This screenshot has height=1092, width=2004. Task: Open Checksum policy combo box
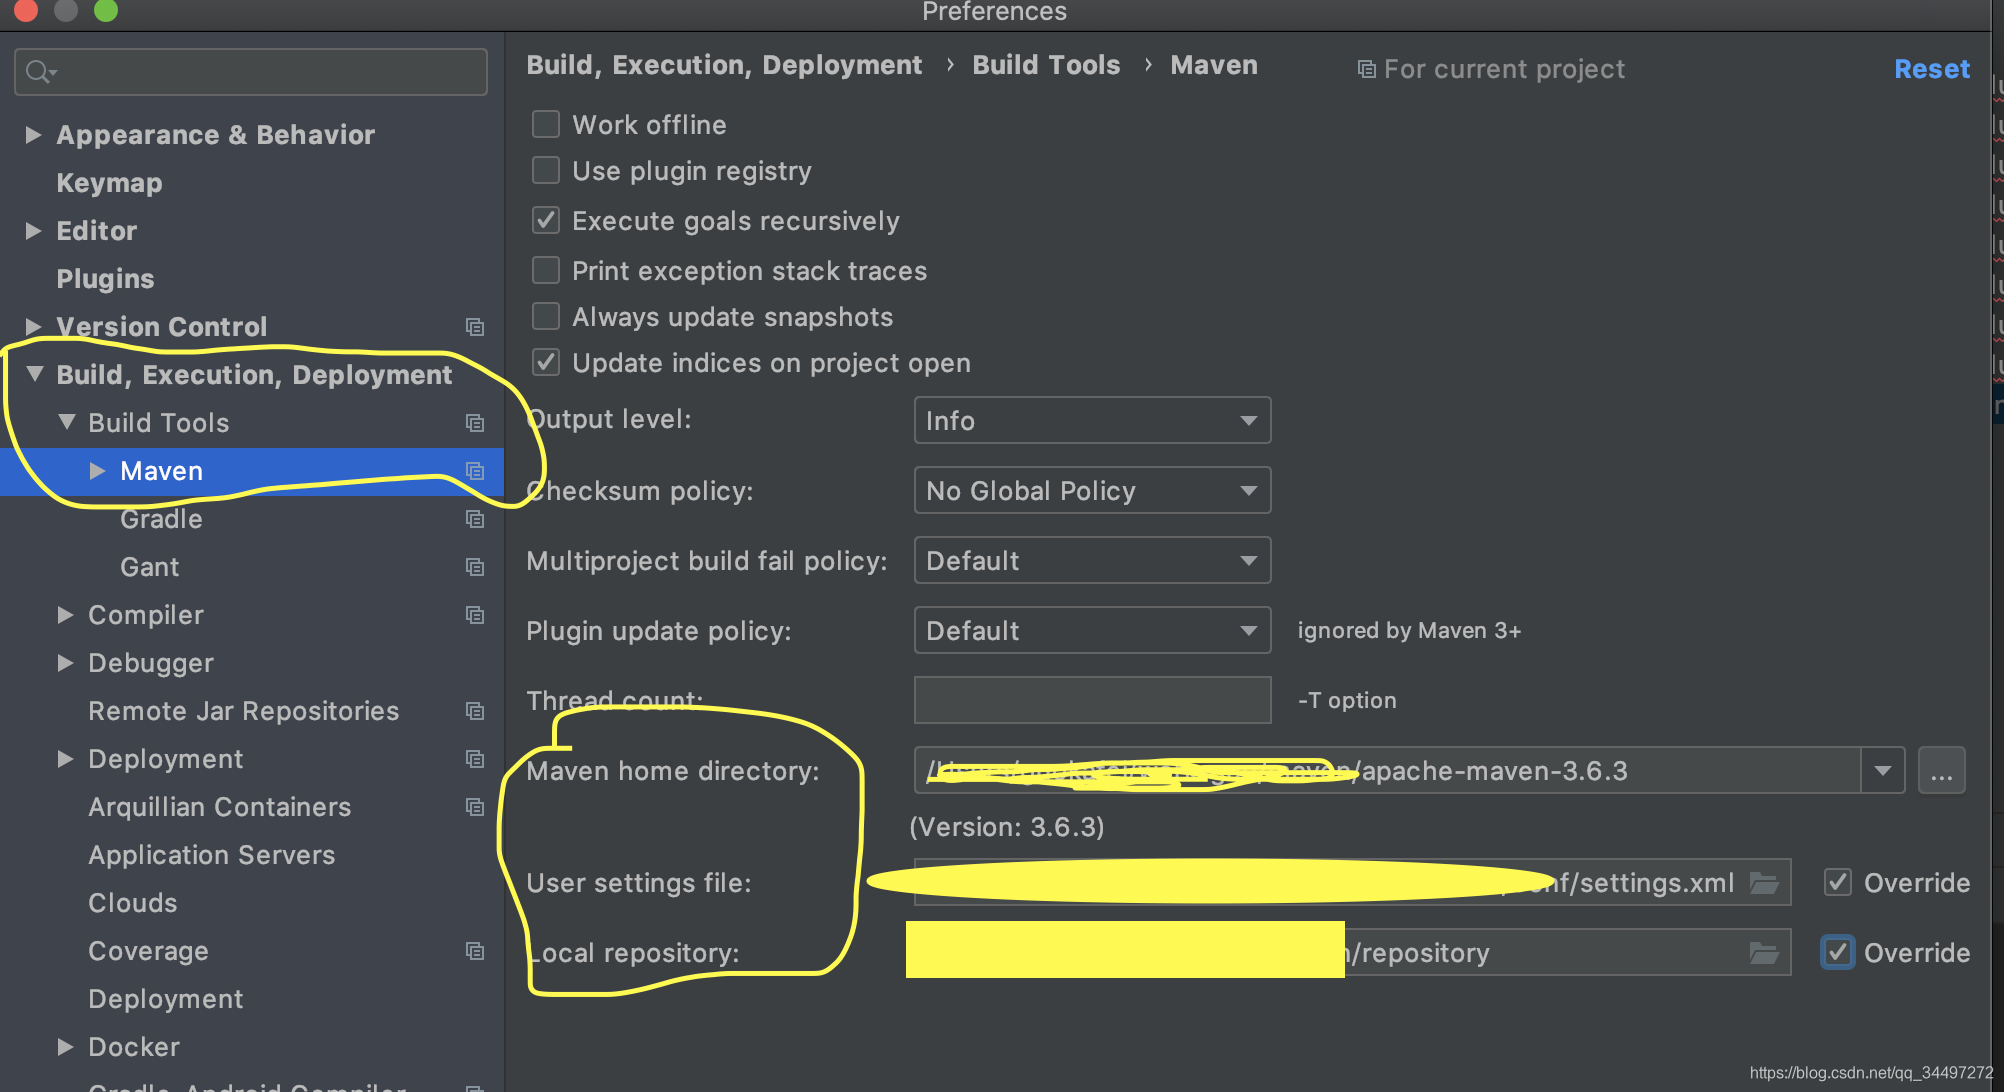pos(1092,491)
